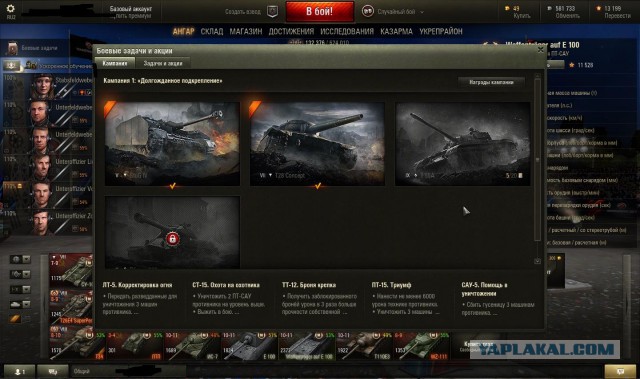Click Обменять credits link
Image resolution: width=640 pixels, height=379 pixels.
pyautogui.click(x=567, y=16)
